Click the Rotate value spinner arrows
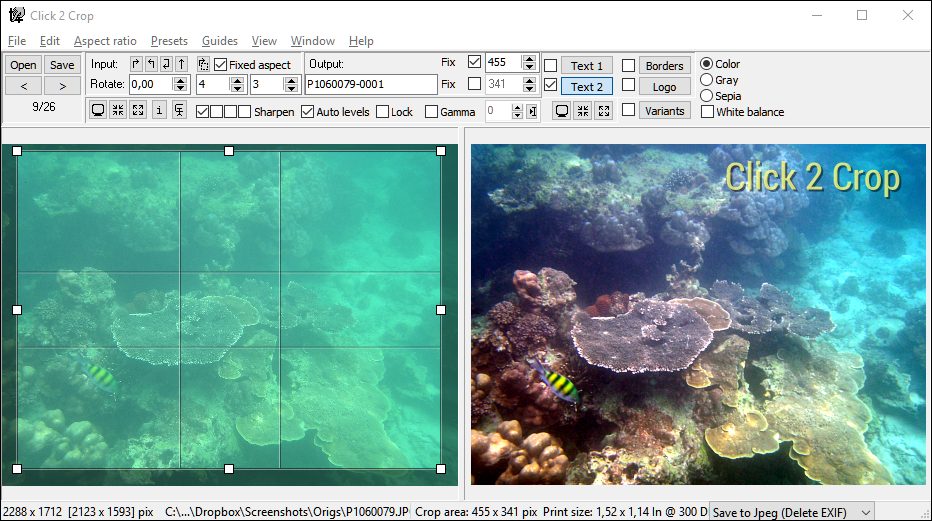Screen dimensions: 932x521 point(181,84)
